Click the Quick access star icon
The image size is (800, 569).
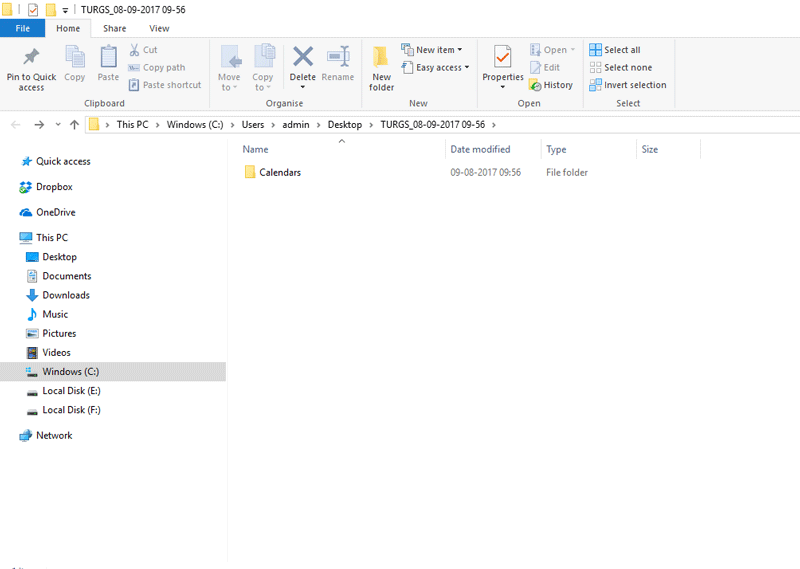27,162
